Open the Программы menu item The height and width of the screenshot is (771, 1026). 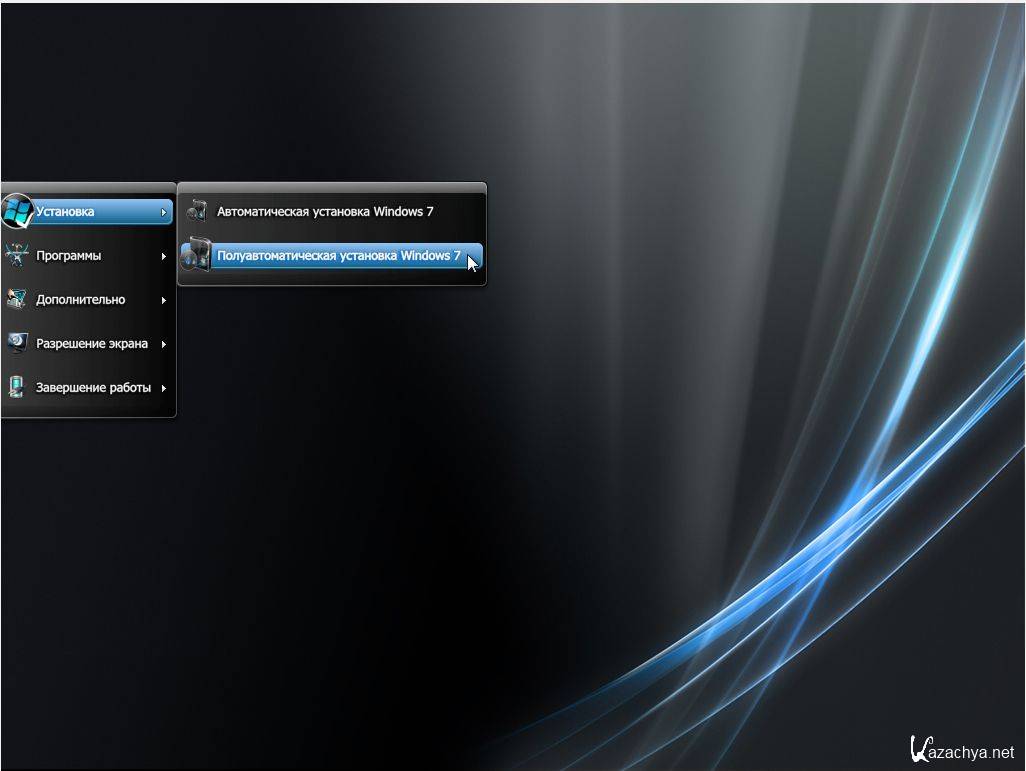tap(88, 256)
